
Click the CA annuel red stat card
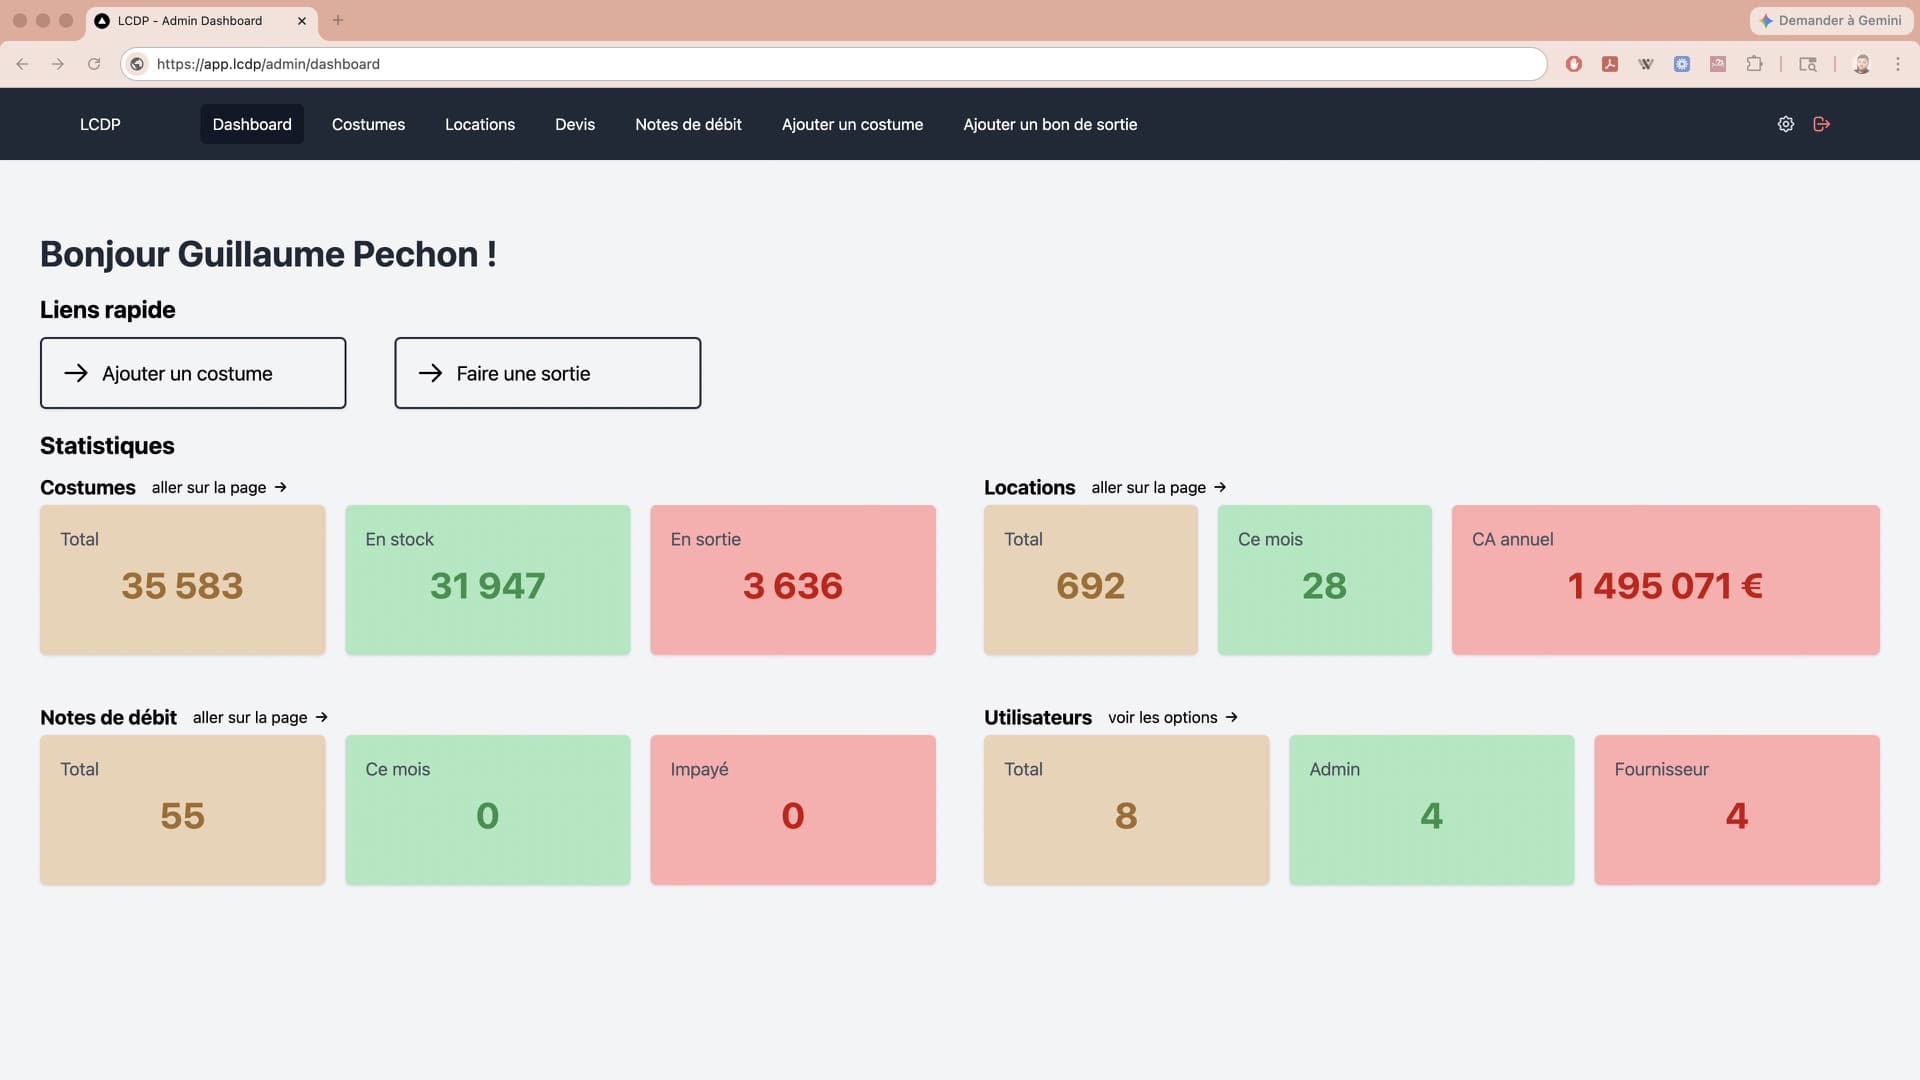point(1665,580)
